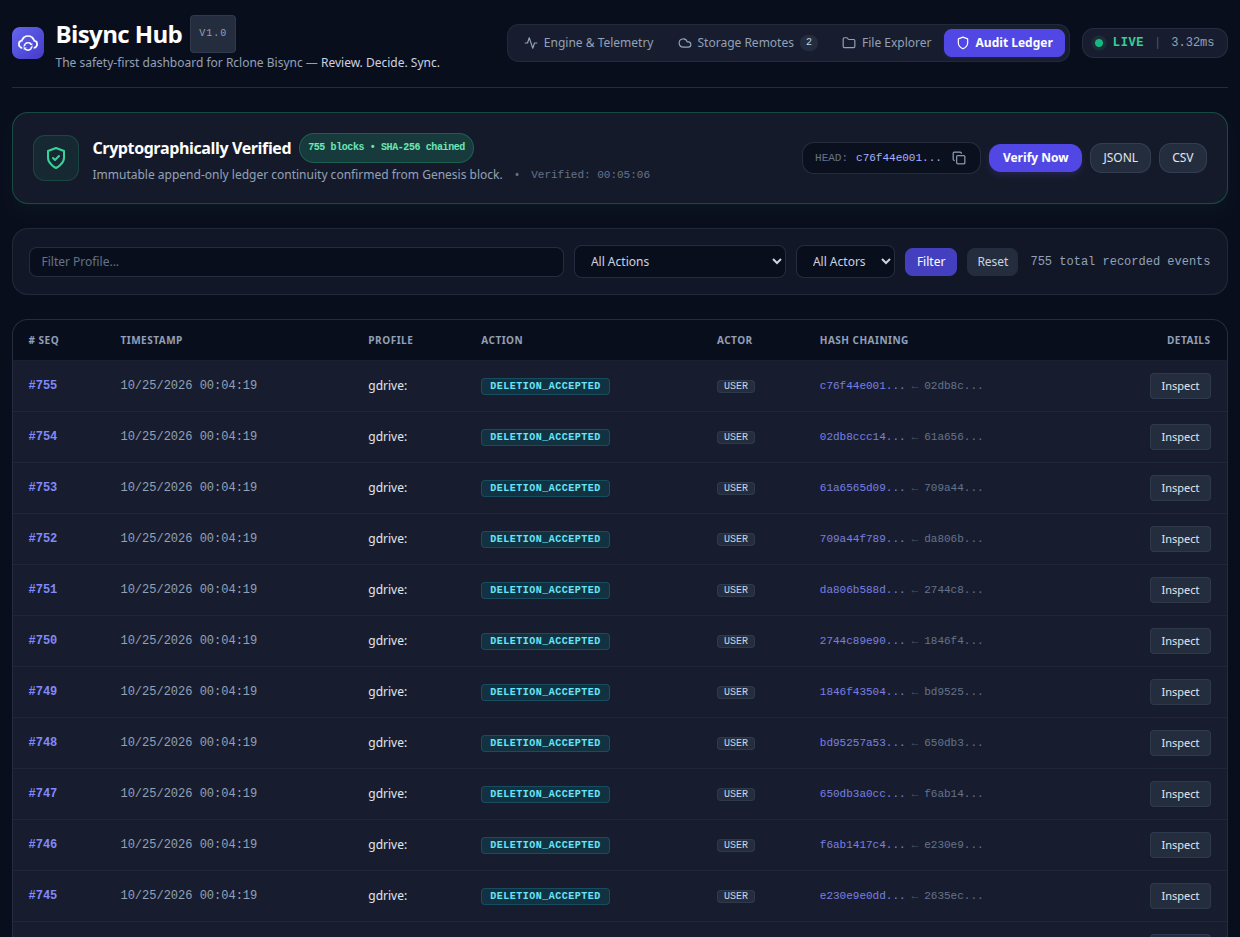
Task: Click sequence number #748
Action: point(43,742)
